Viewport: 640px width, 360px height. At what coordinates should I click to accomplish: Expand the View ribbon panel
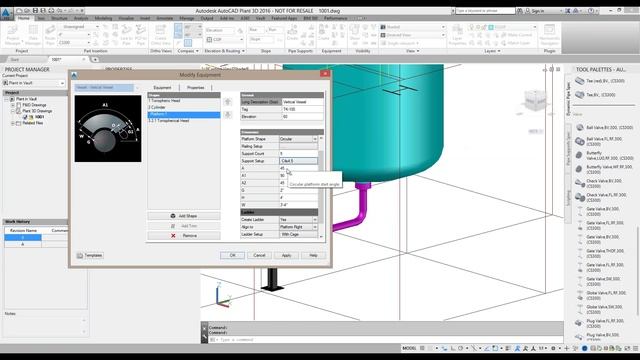pyautogui.click(x=412, y=51)
